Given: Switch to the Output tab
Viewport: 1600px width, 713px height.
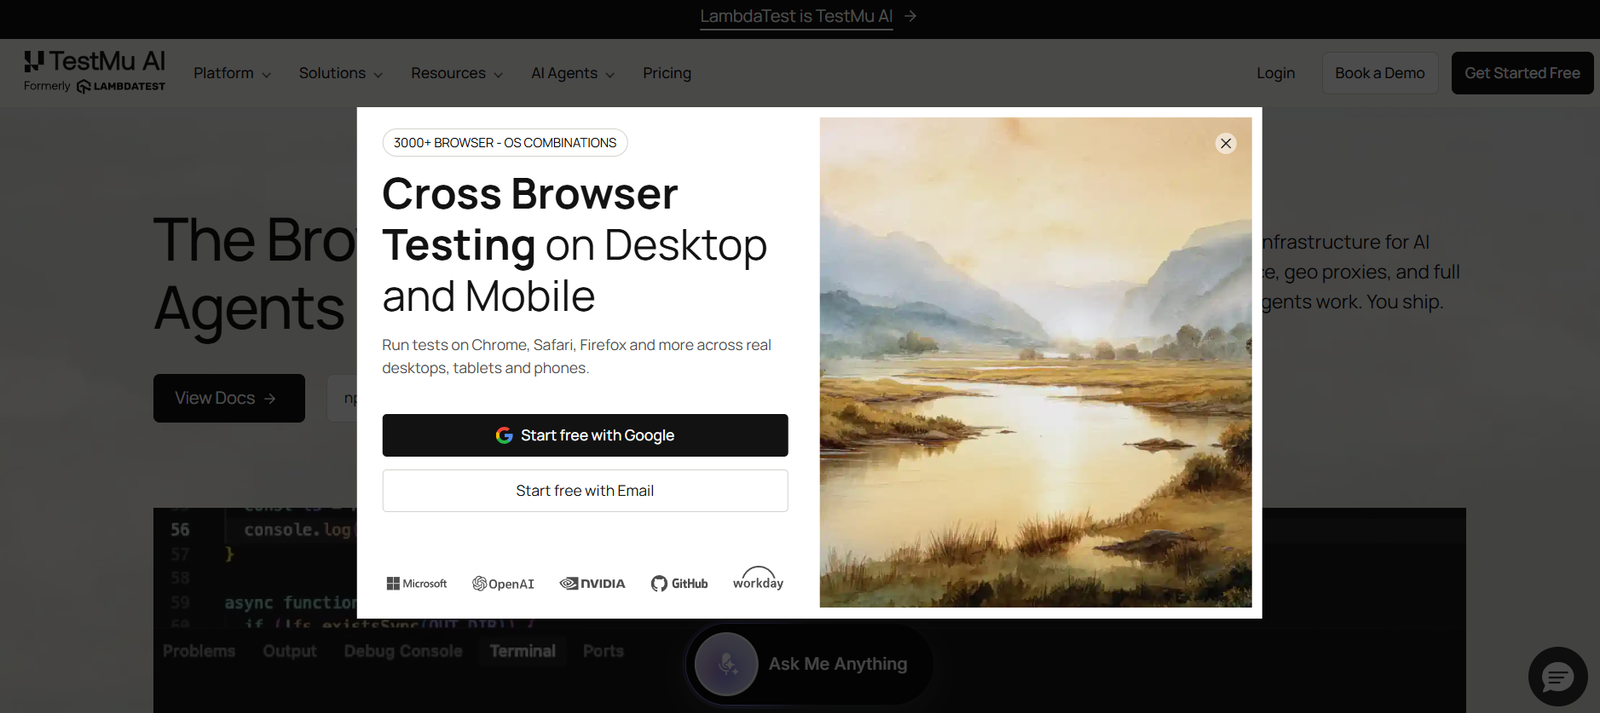Looking at the screenshot, I should (290, 651).
